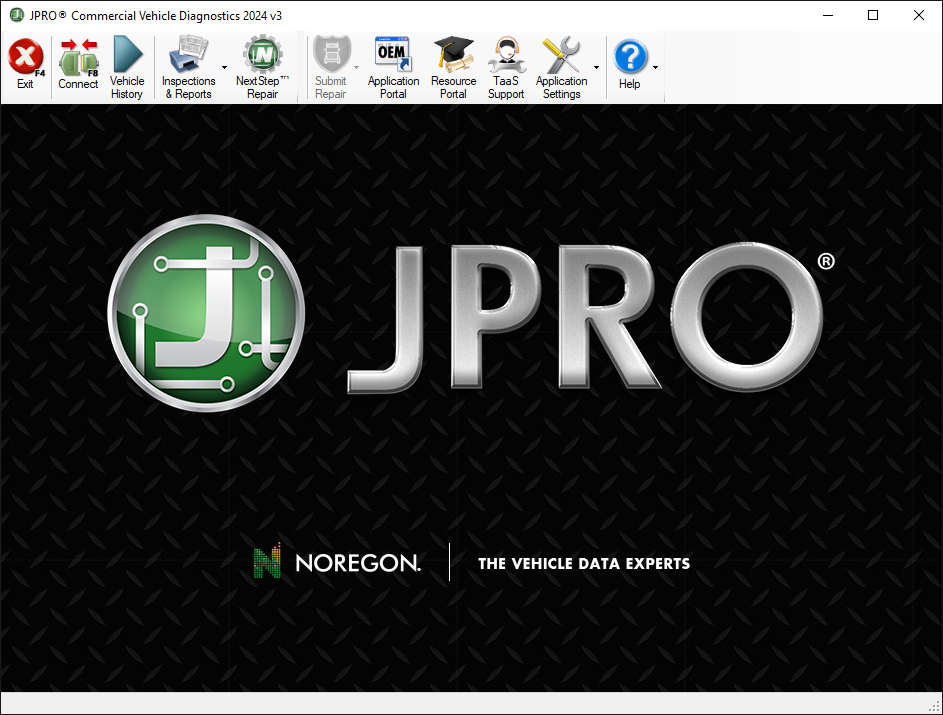Click the red Exit icon

(25, 57)
